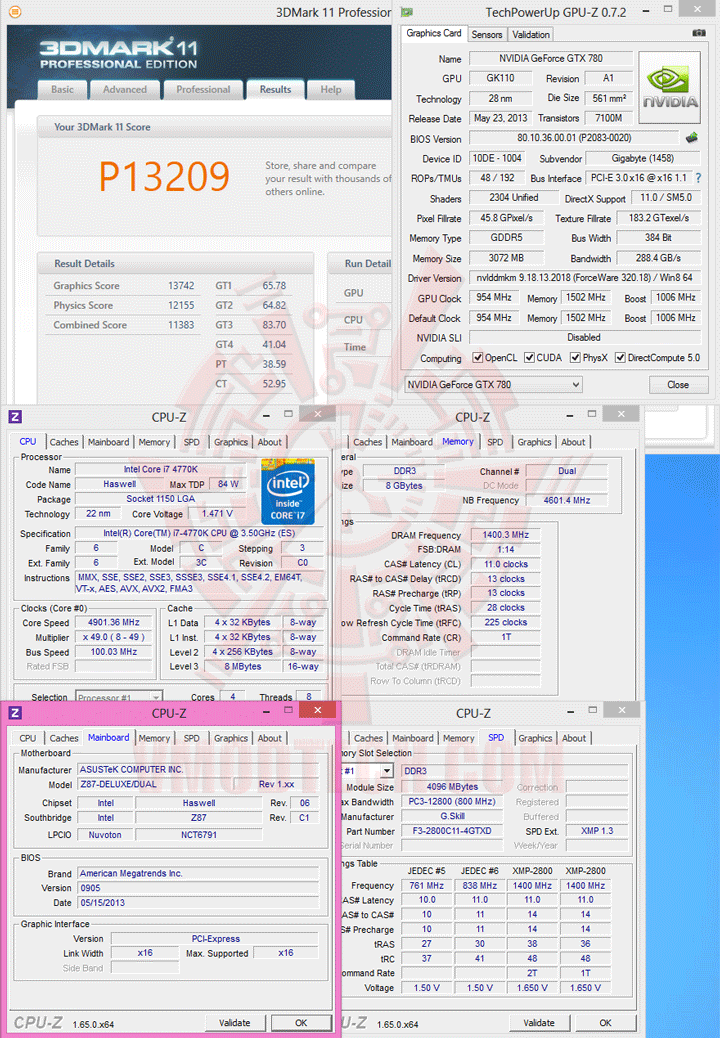Toggle the DirectCompute 5.0 checkbox
This screenshot has width=720, height=1038.
click(620, 357)
